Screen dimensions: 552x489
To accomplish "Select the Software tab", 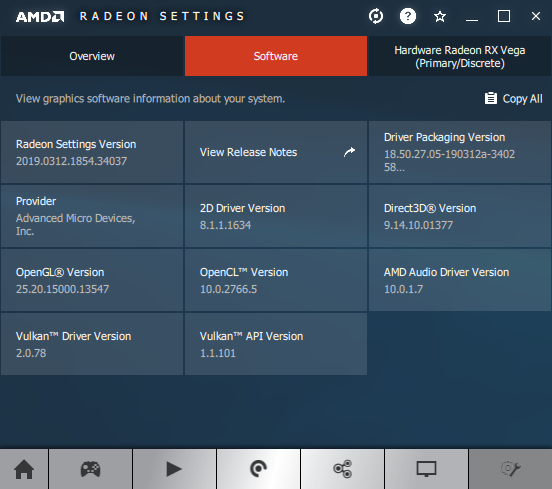I will click(x=276, y=56).
